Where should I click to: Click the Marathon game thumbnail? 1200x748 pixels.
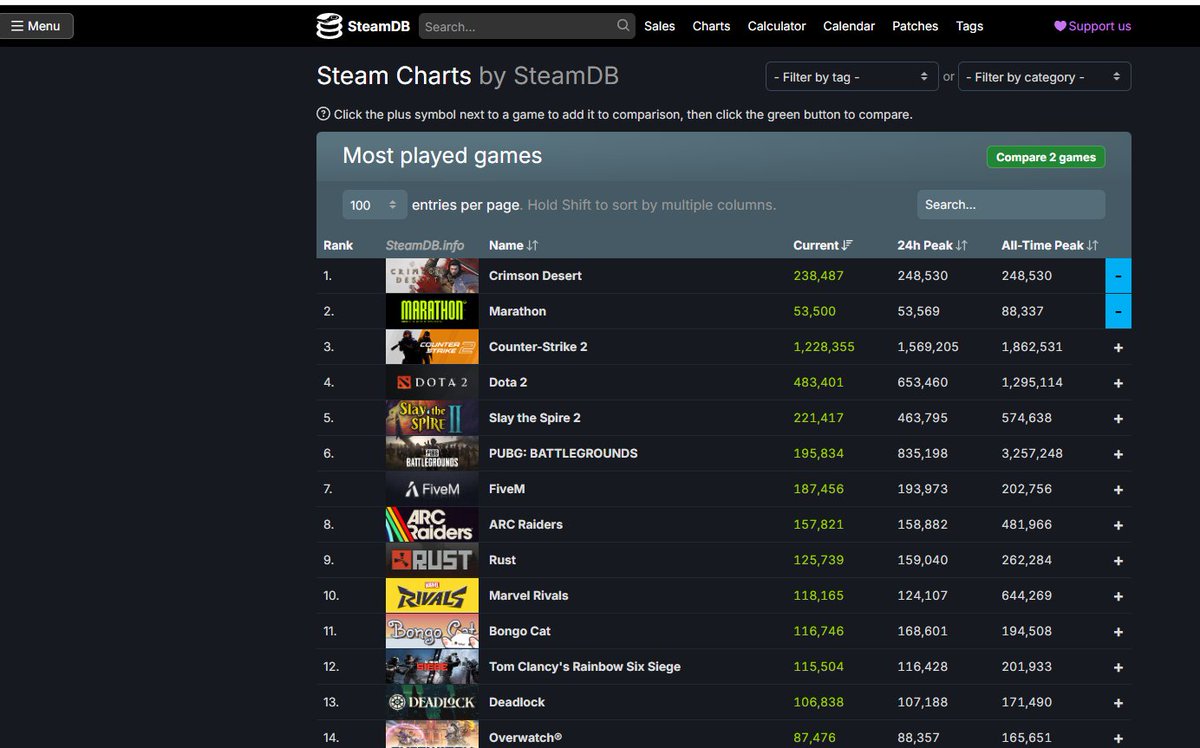[432, 311]
